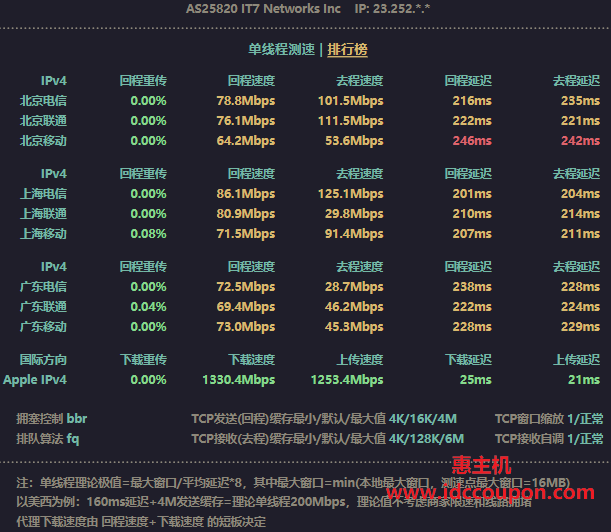Select the 4K/16K/4M send buffer value

point(423,419)
